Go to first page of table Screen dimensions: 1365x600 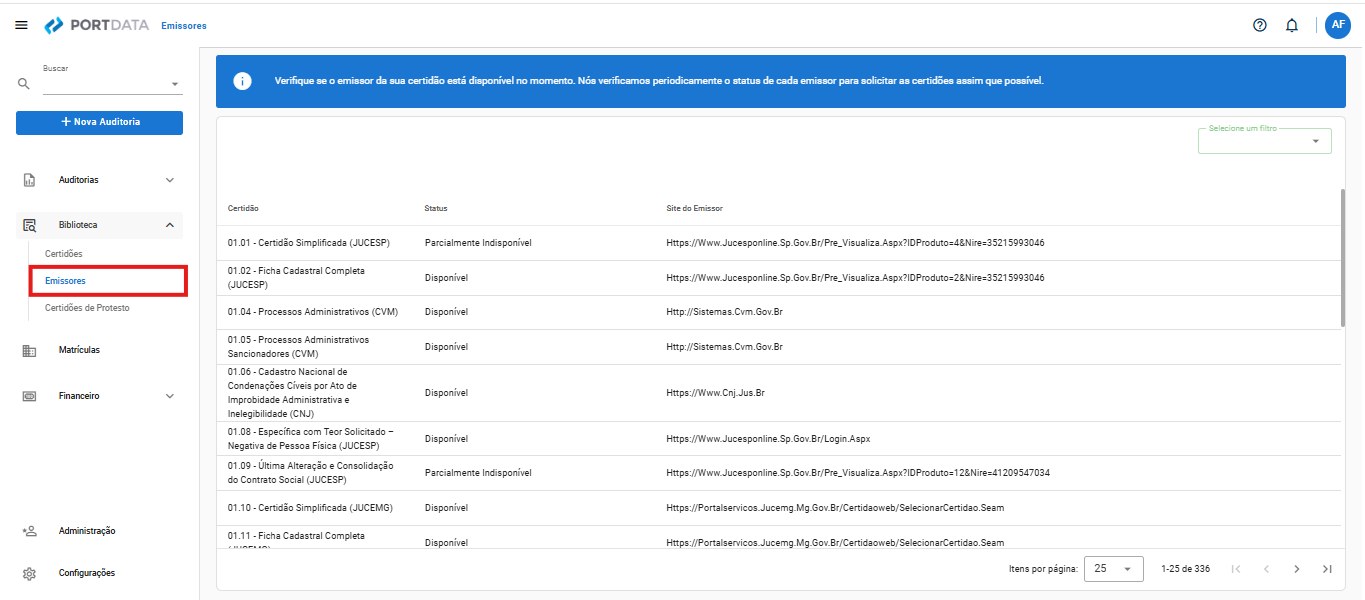tap(1236, 569)
